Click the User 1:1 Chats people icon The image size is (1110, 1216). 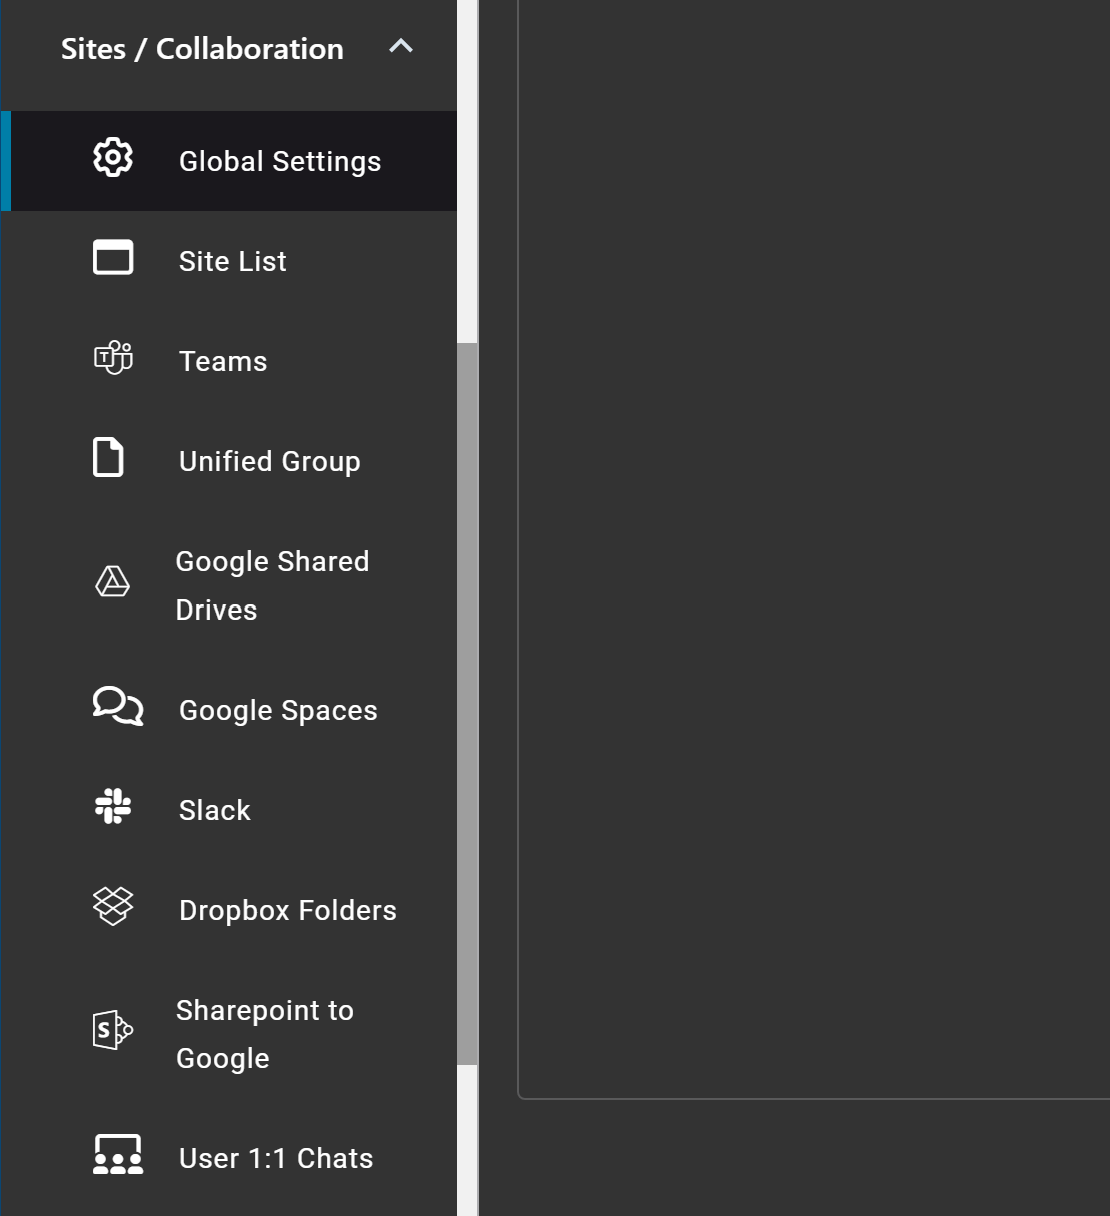click(118, 1154)
